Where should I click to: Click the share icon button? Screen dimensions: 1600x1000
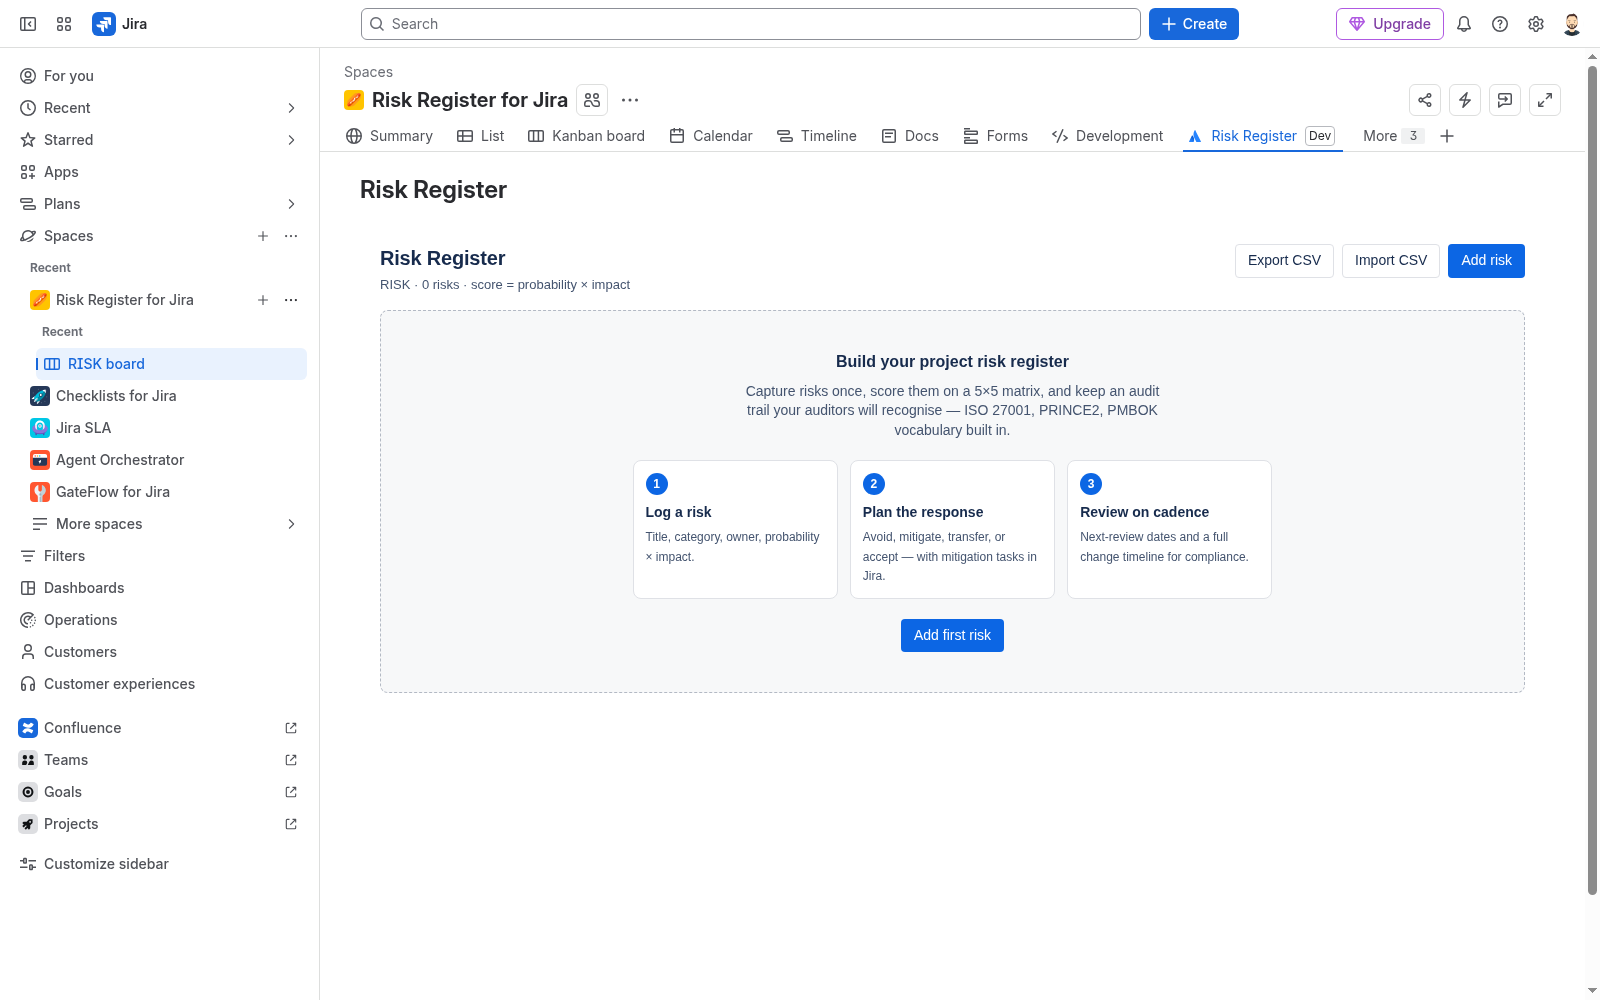tap(1425, 100)
